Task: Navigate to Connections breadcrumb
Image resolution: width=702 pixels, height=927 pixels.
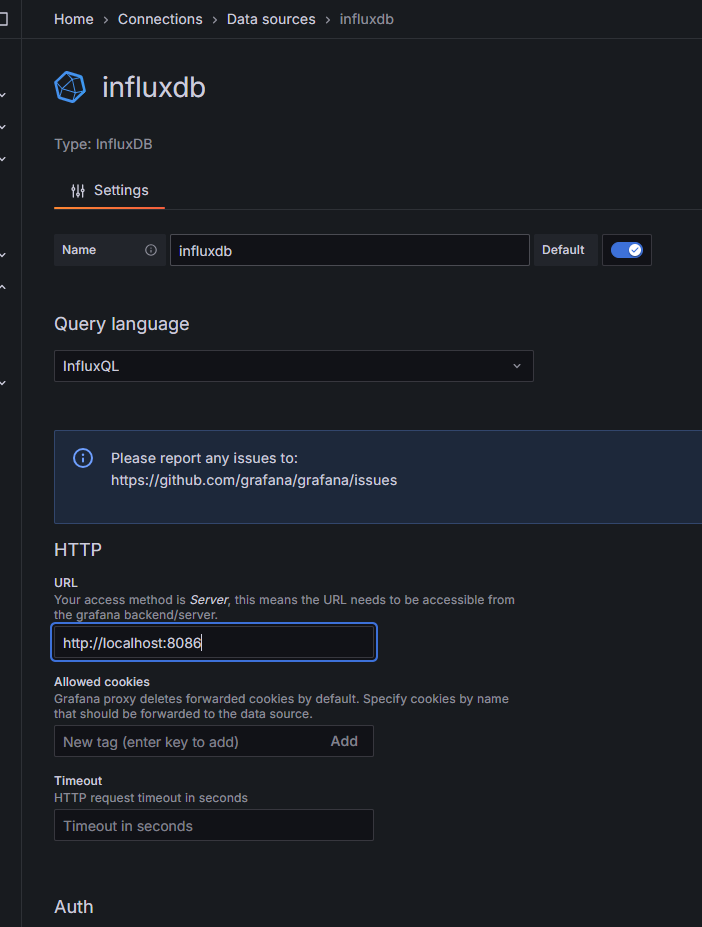Action: (x=160, y=19)
